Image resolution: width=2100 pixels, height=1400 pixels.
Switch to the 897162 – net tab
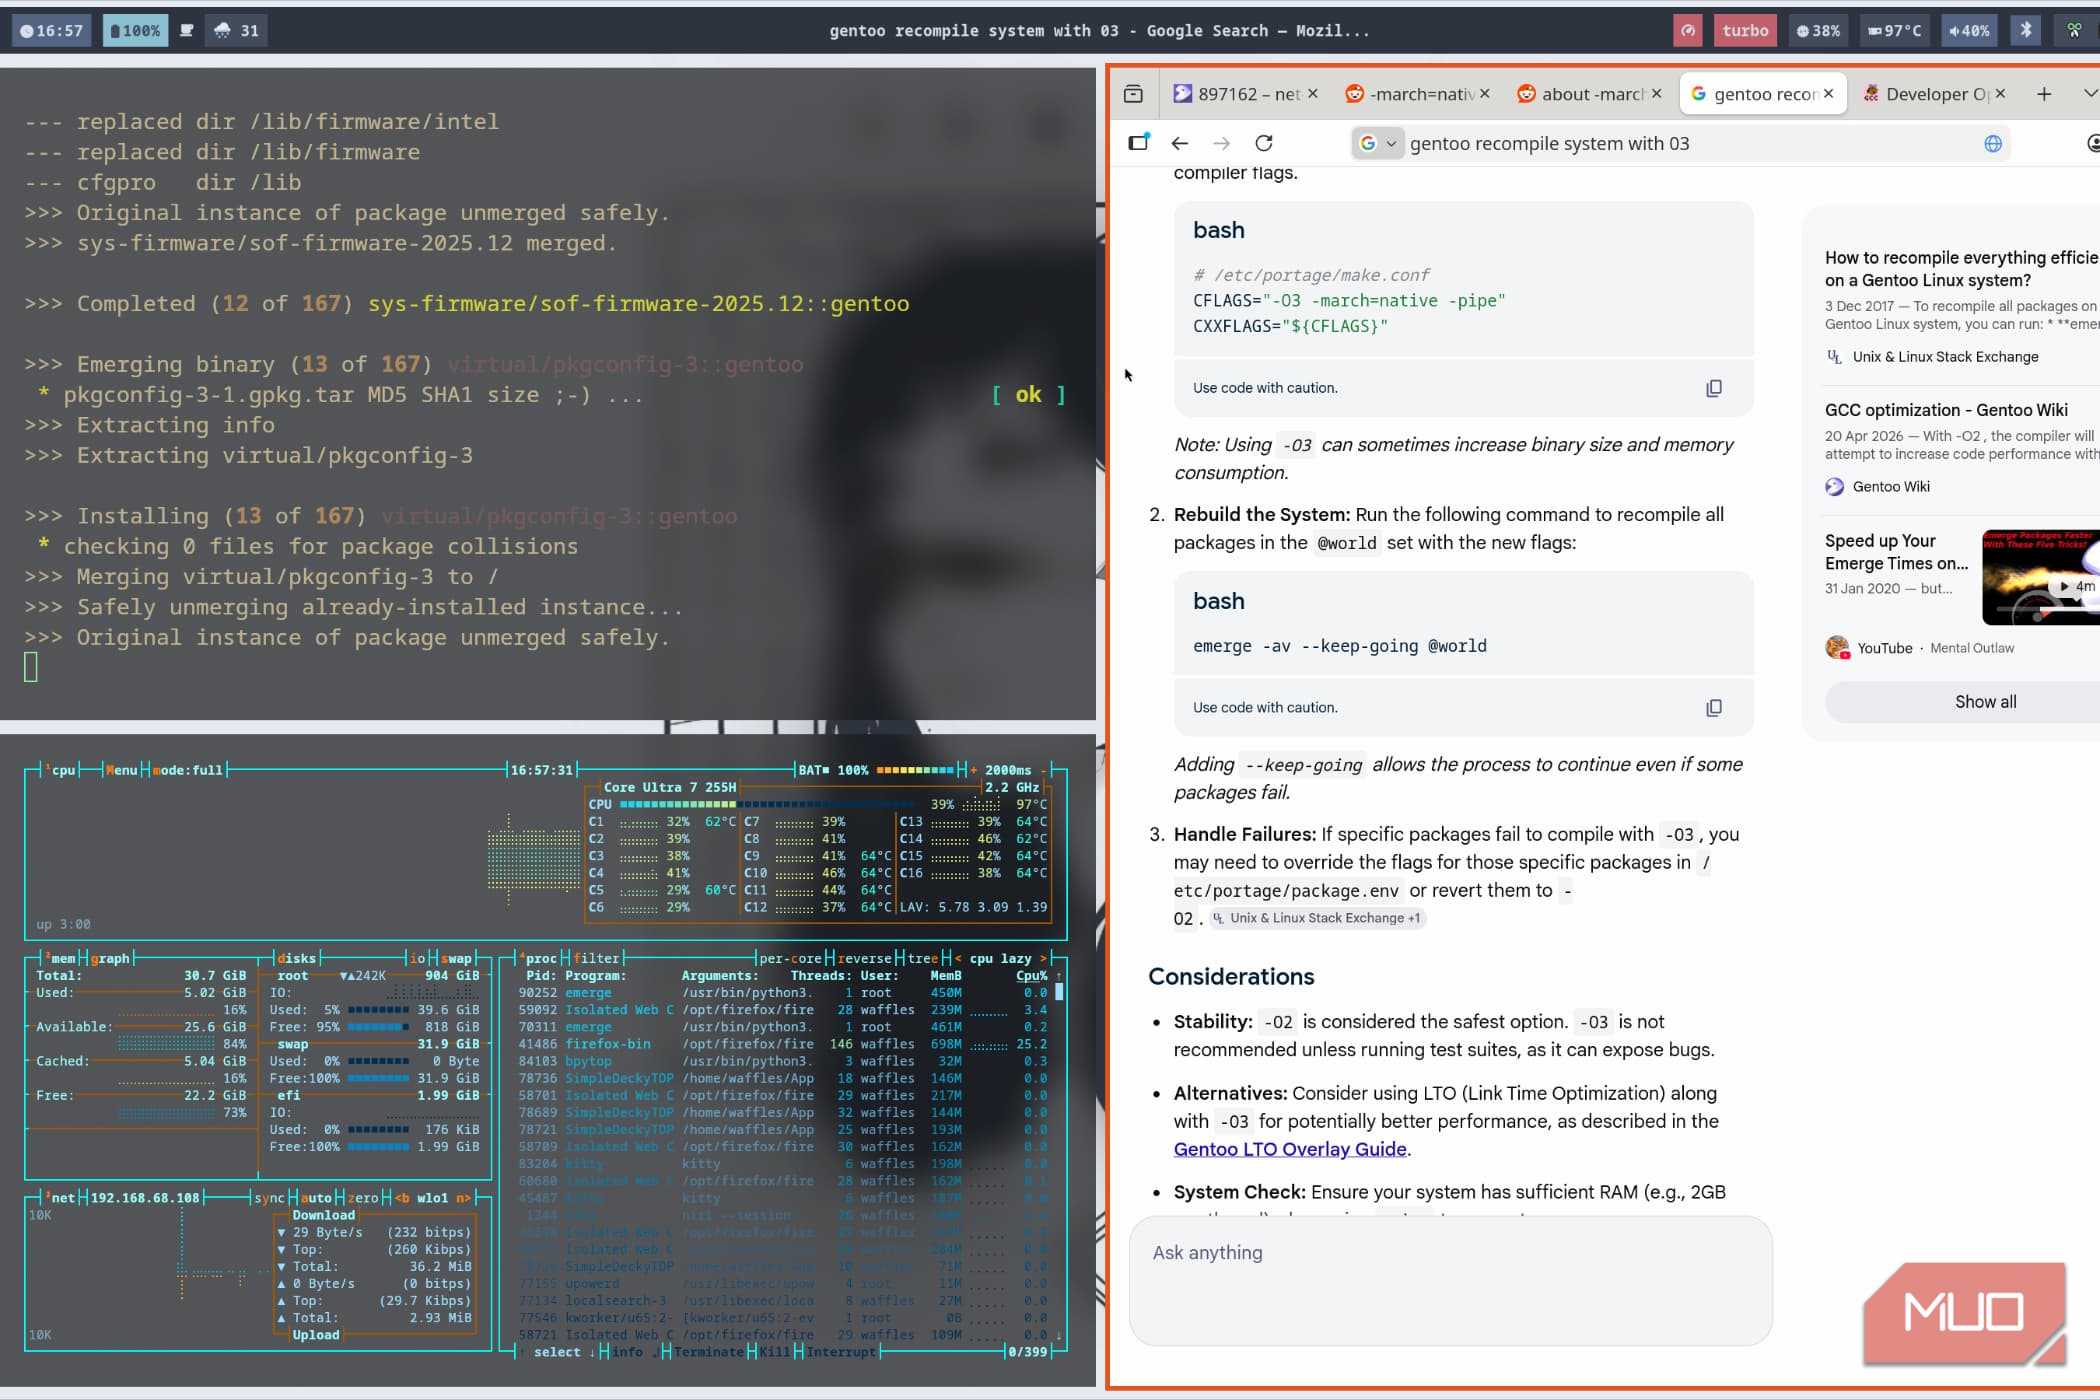[1246, 94]
